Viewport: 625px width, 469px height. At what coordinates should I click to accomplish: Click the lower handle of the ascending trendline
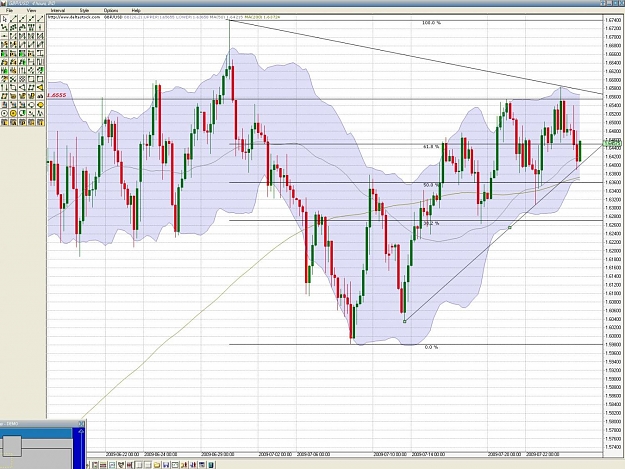[x=405, y=321]
